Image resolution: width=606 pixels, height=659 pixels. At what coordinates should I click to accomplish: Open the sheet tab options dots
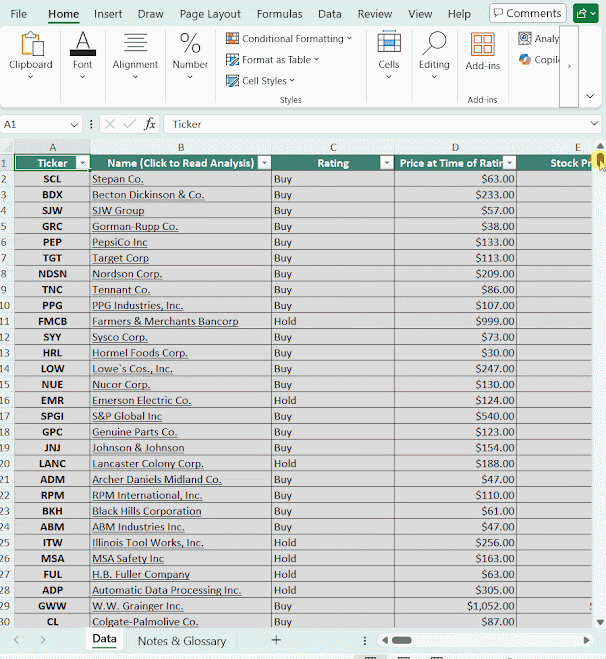[x=365, y=641]
